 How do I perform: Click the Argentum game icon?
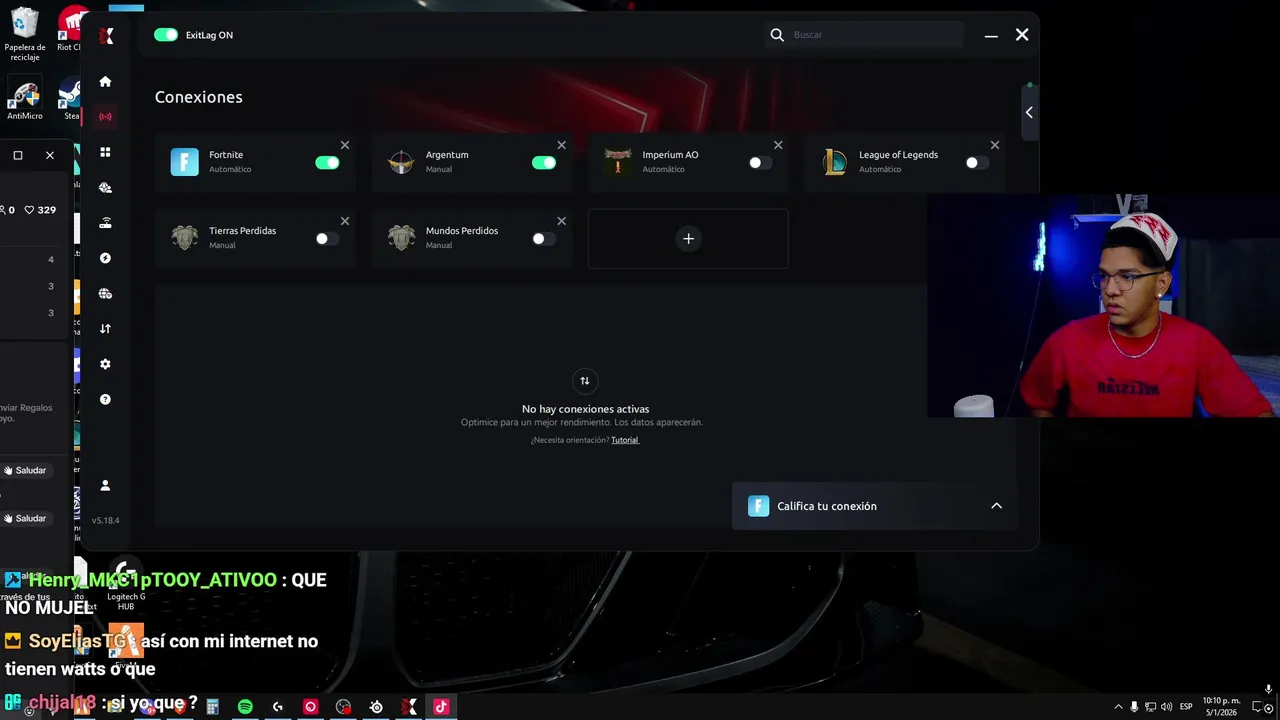[x=401, y=162]
